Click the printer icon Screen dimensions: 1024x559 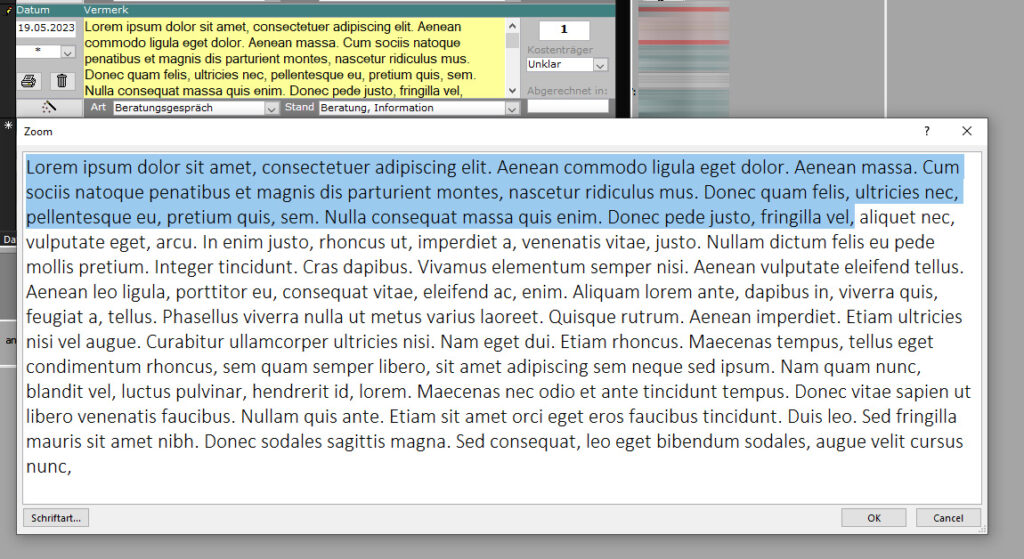29,81
